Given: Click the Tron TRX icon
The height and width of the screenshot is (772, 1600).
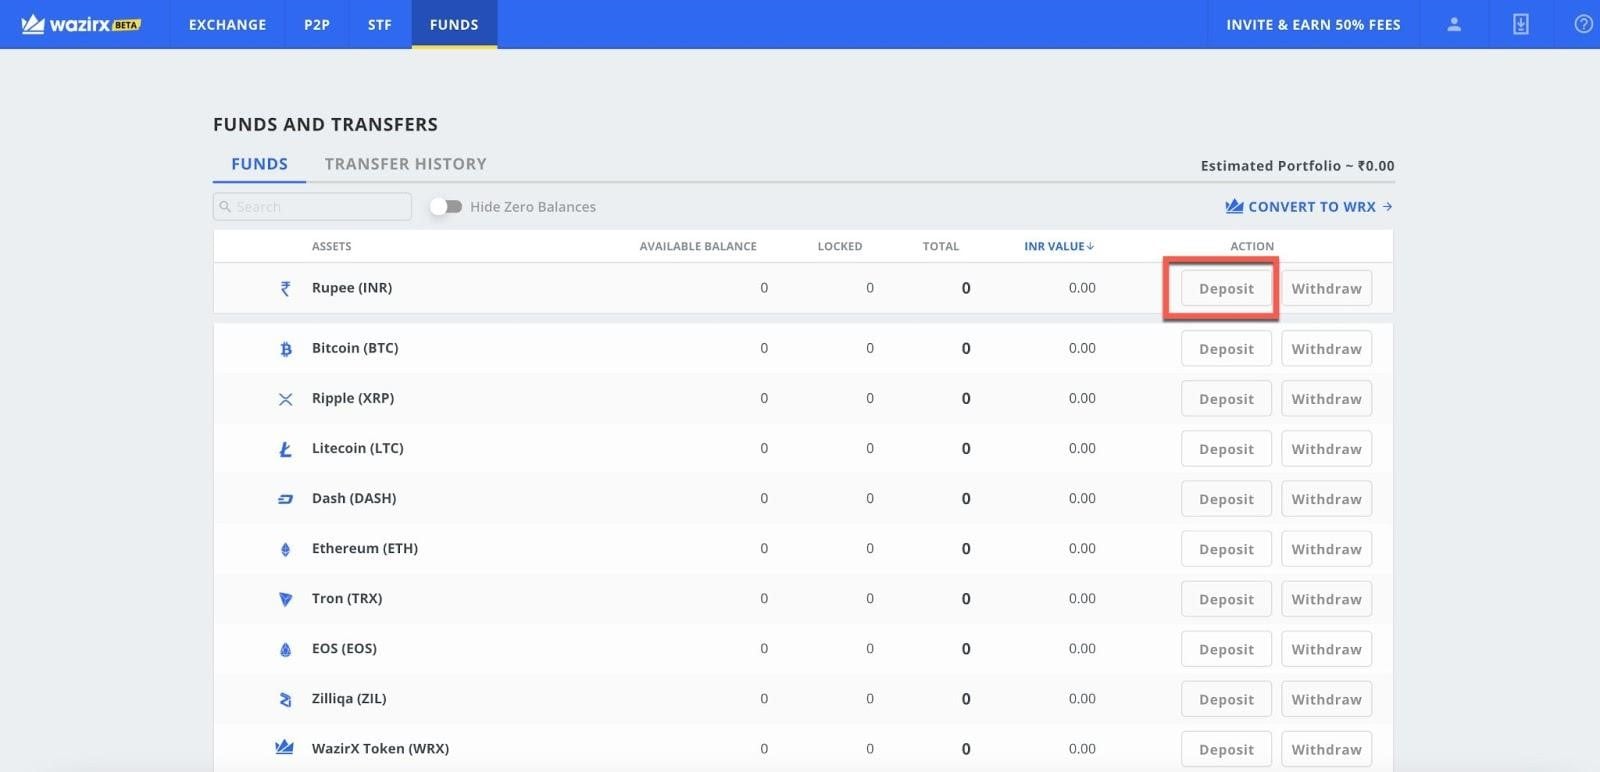Looking at the screenshot, I should coord(286,599).
